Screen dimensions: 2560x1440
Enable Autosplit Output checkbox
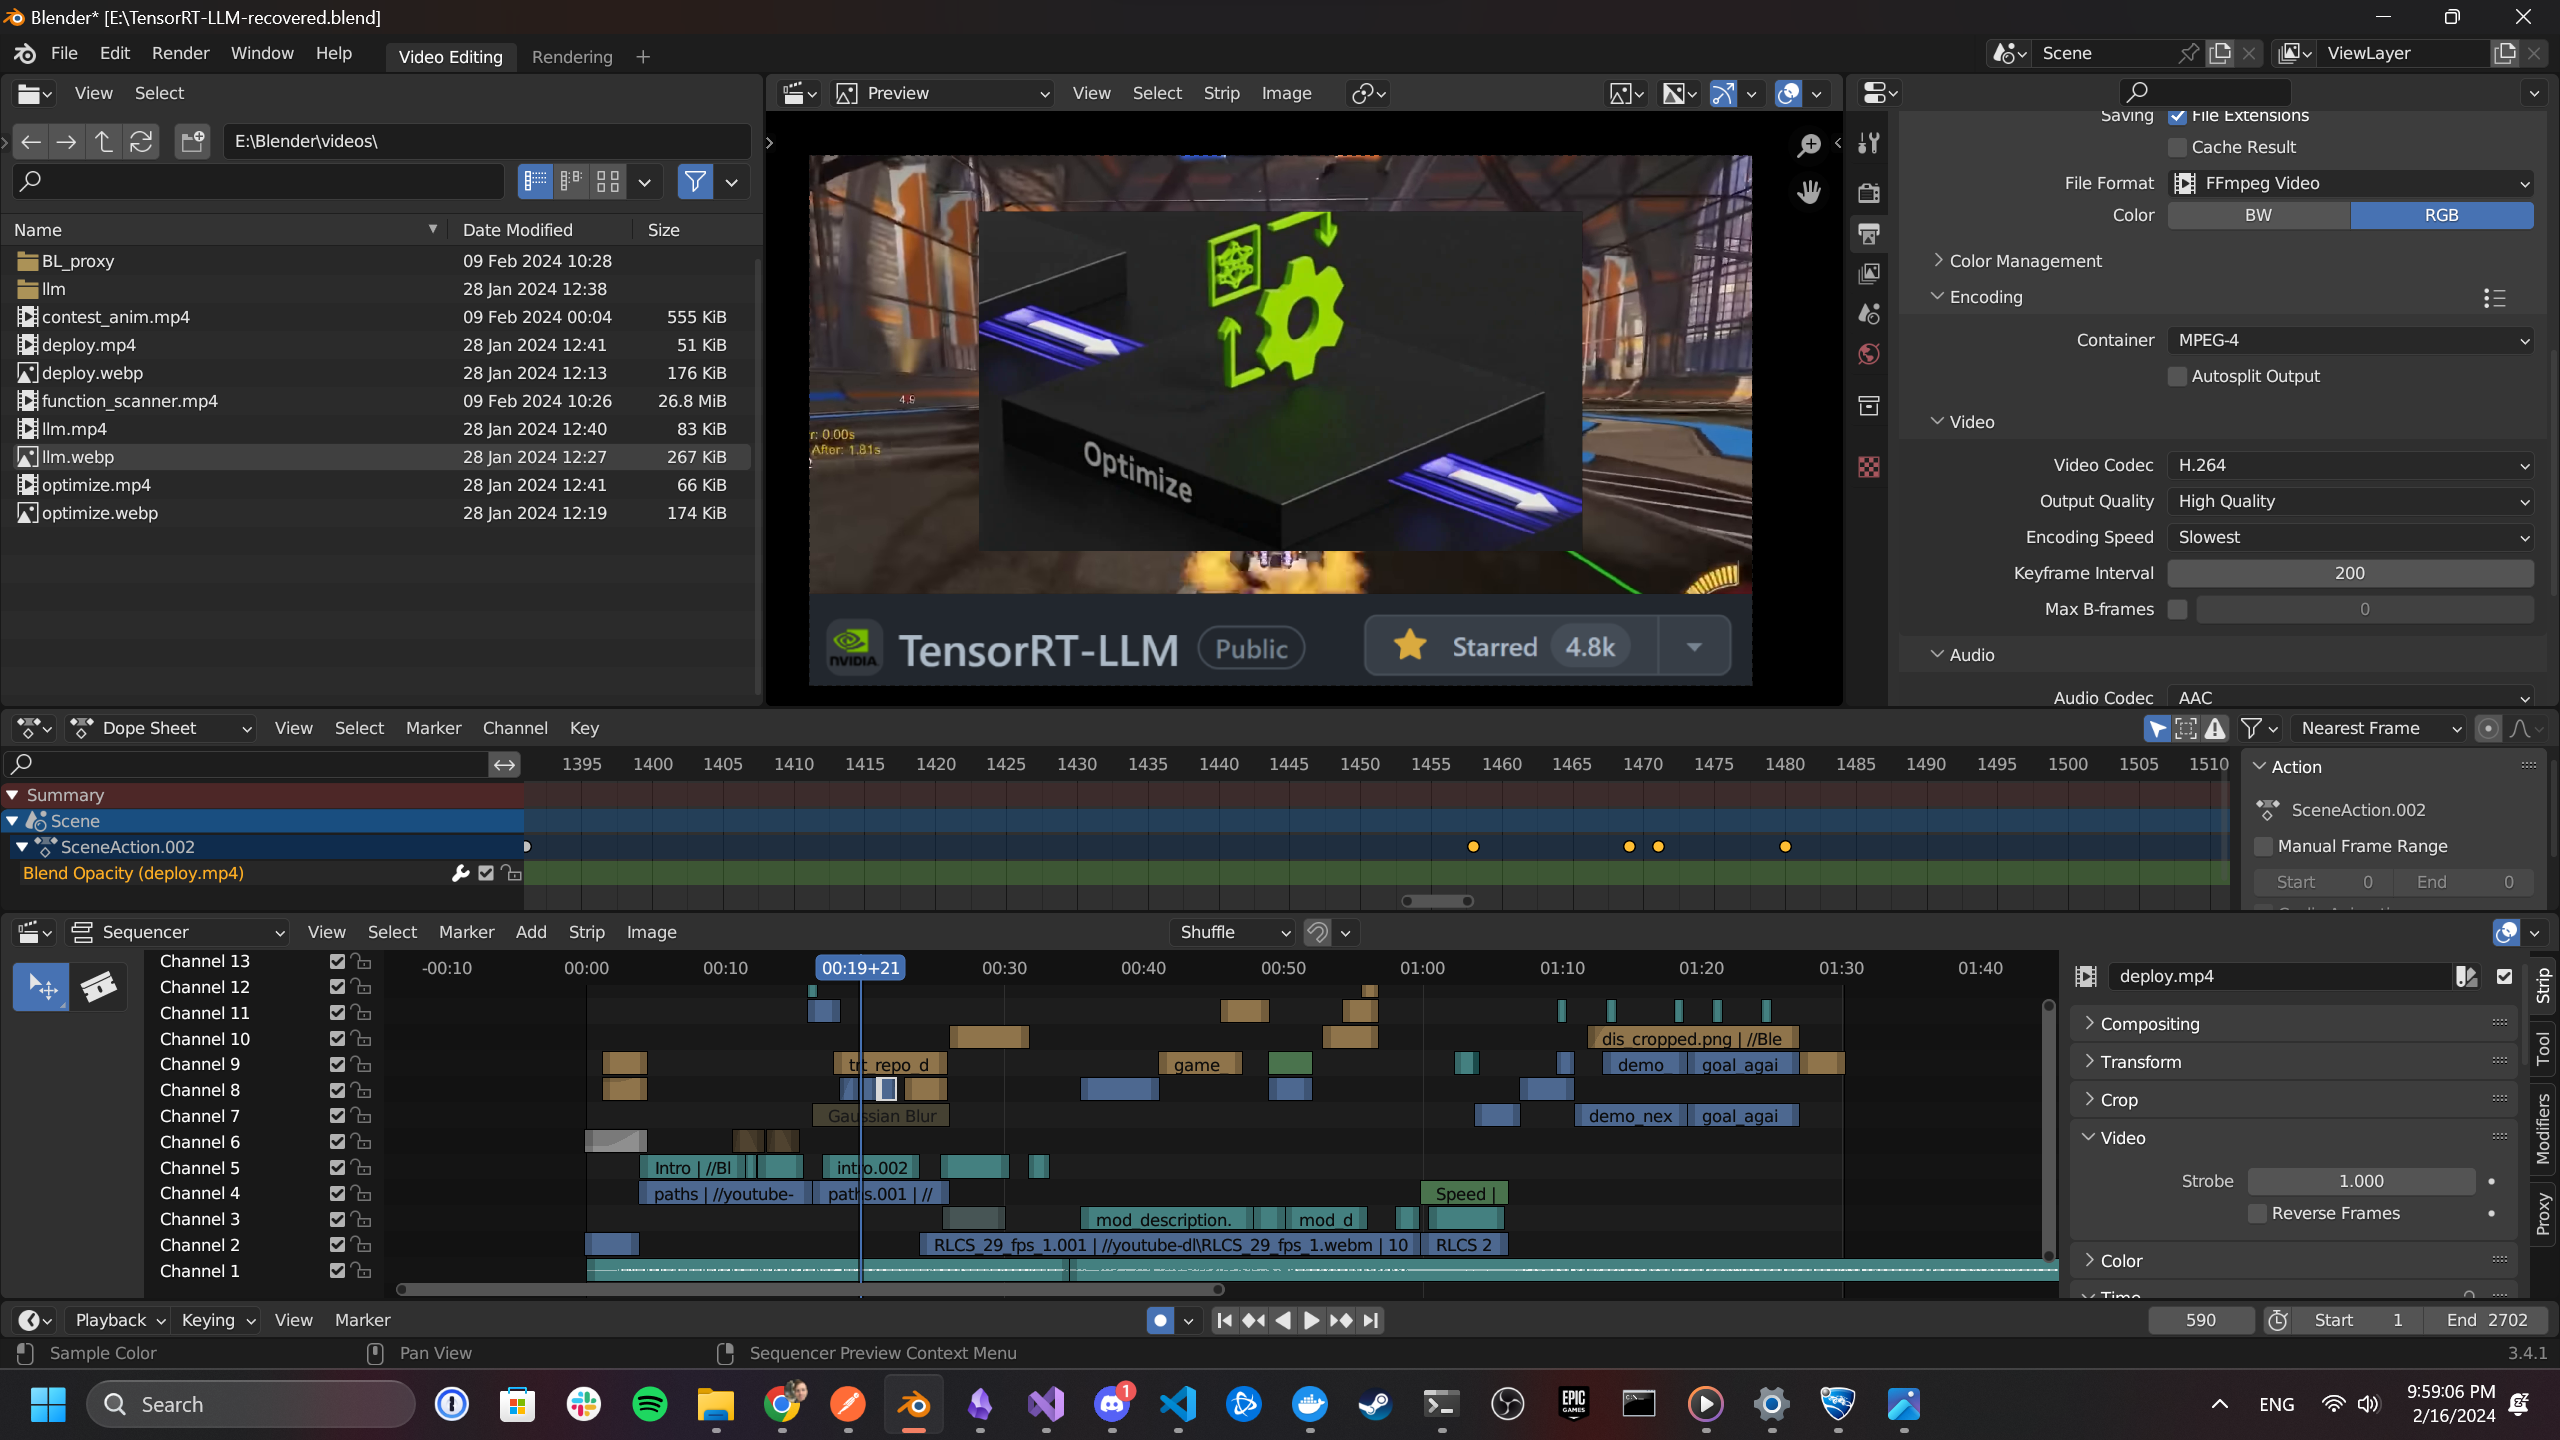2177,376
